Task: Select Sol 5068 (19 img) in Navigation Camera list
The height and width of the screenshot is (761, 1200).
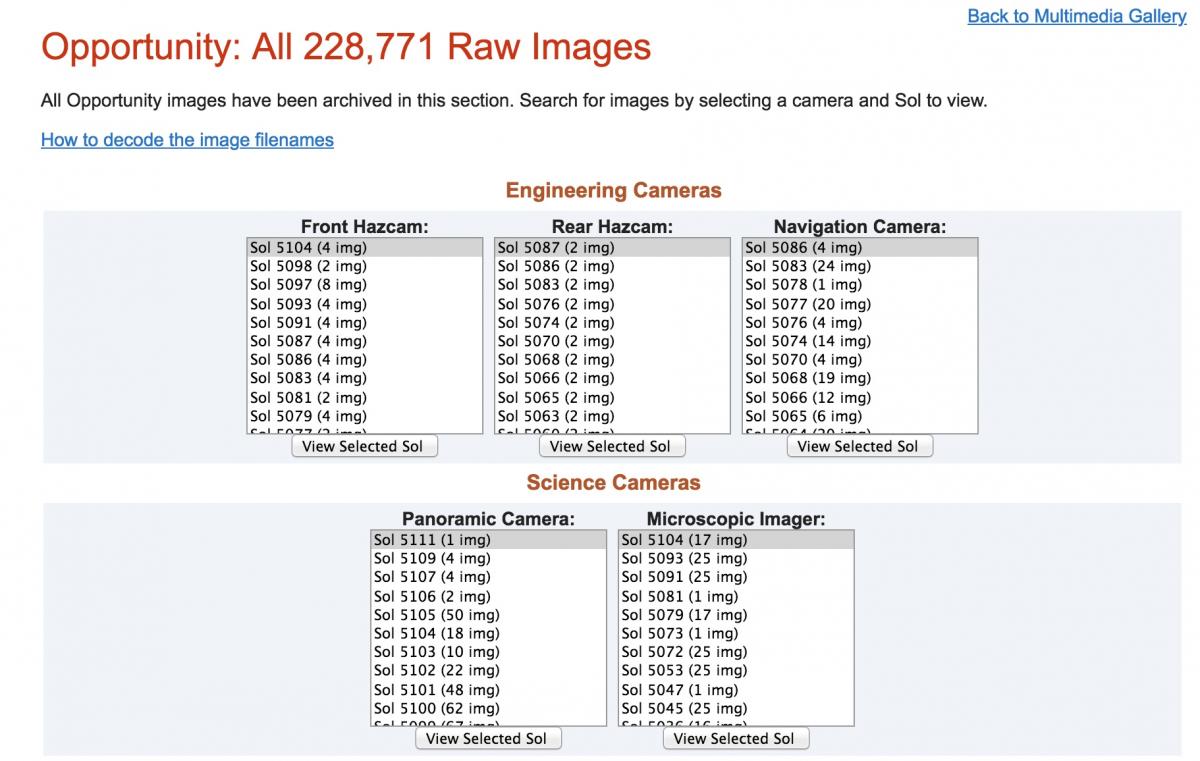Action: (859, 379)
